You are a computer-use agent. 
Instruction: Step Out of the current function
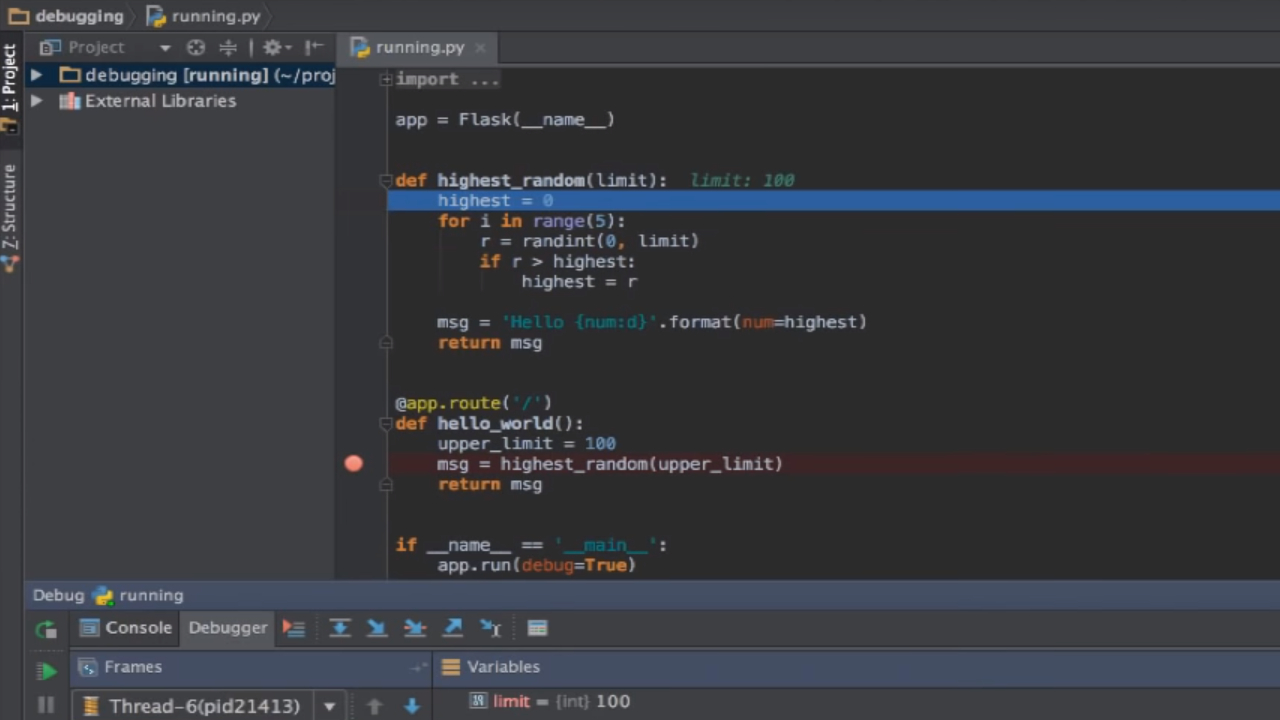452,627
